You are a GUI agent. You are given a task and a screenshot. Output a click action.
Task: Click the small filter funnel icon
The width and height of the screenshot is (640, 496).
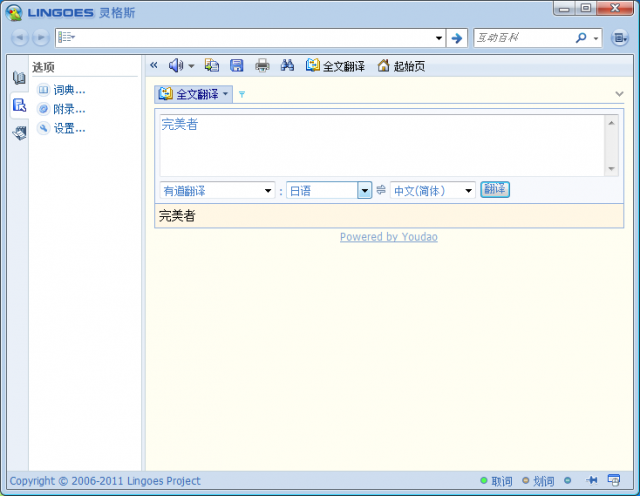click(x=242, y=95)
